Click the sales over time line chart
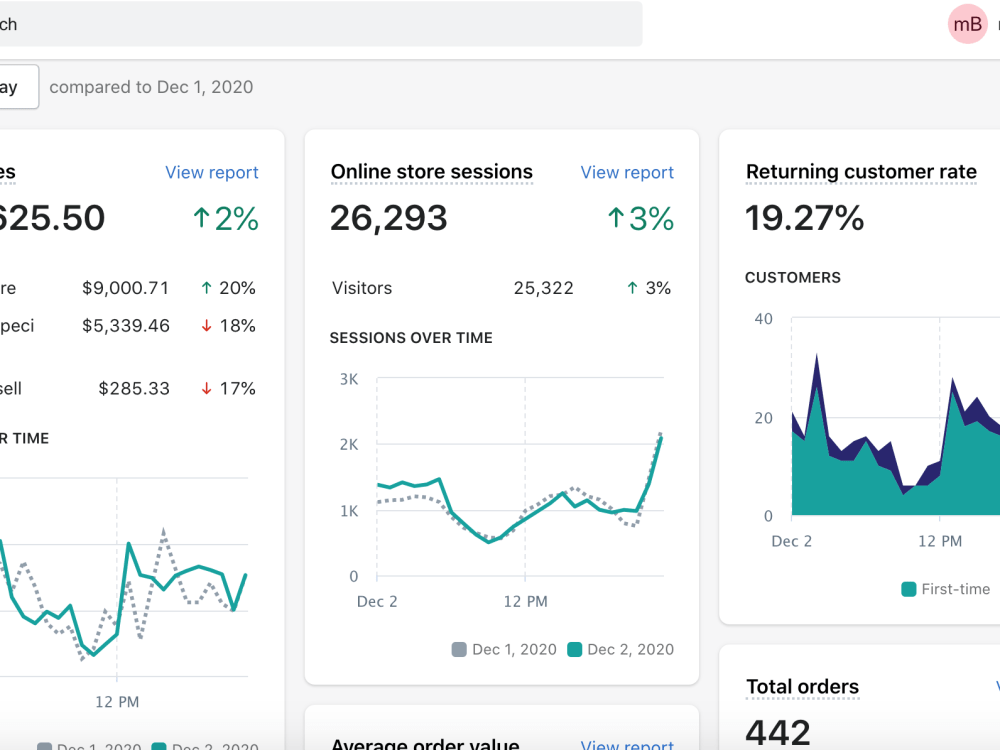Viewport: 1000px width, 750px height. pyautogui.click(x=124, y=577)
